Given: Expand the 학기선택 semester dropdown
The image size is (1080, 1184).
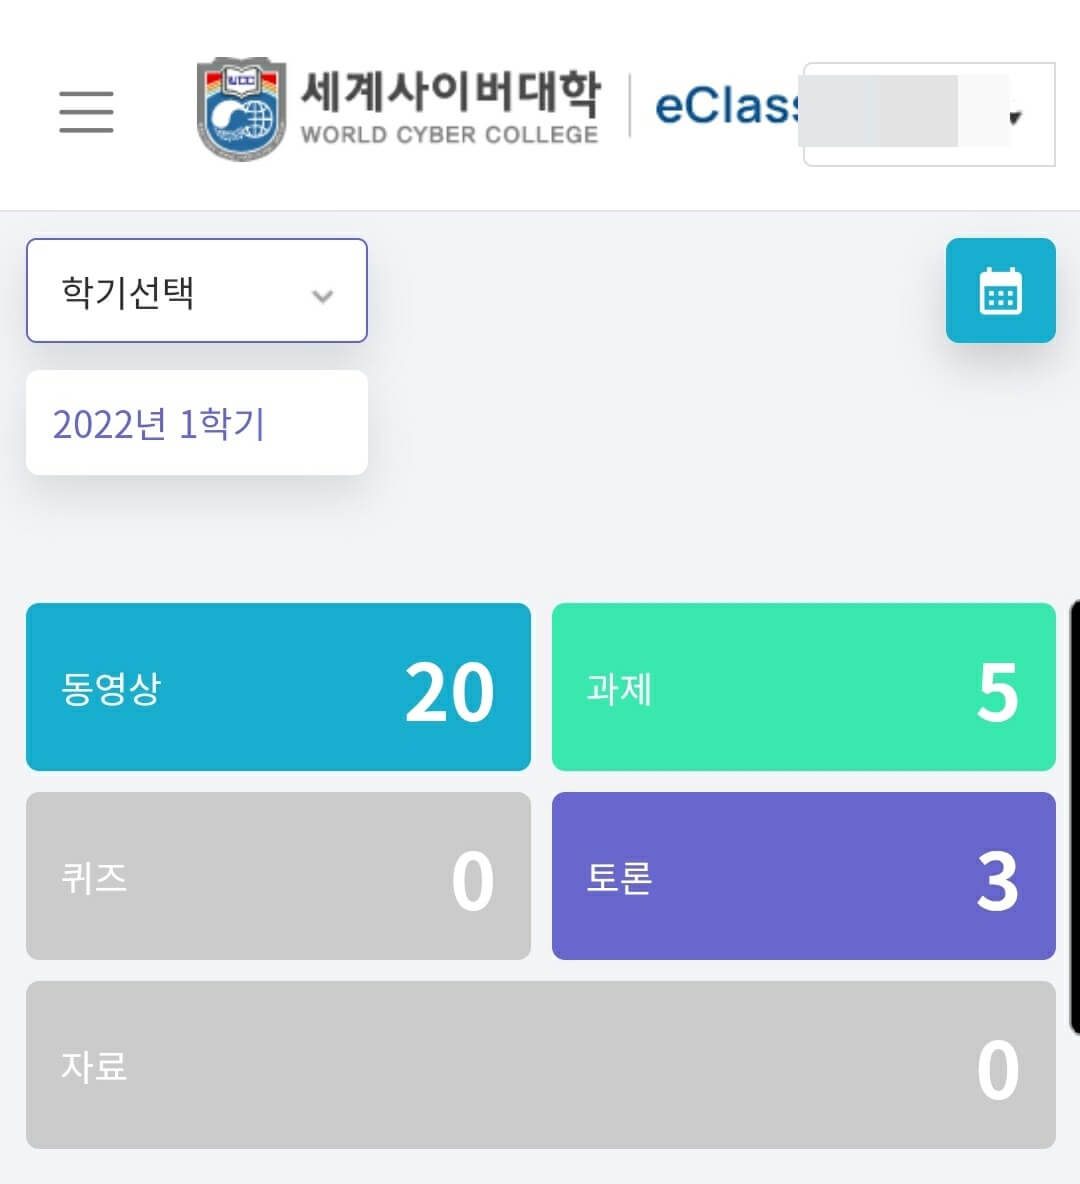Looking at the screenshot, I should click(x=196, y=291).
